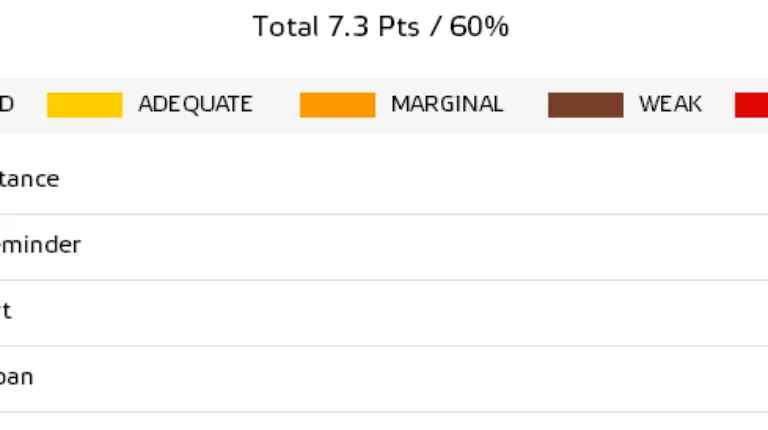Select the row label ending in 'eminder'

coord(40,245)
